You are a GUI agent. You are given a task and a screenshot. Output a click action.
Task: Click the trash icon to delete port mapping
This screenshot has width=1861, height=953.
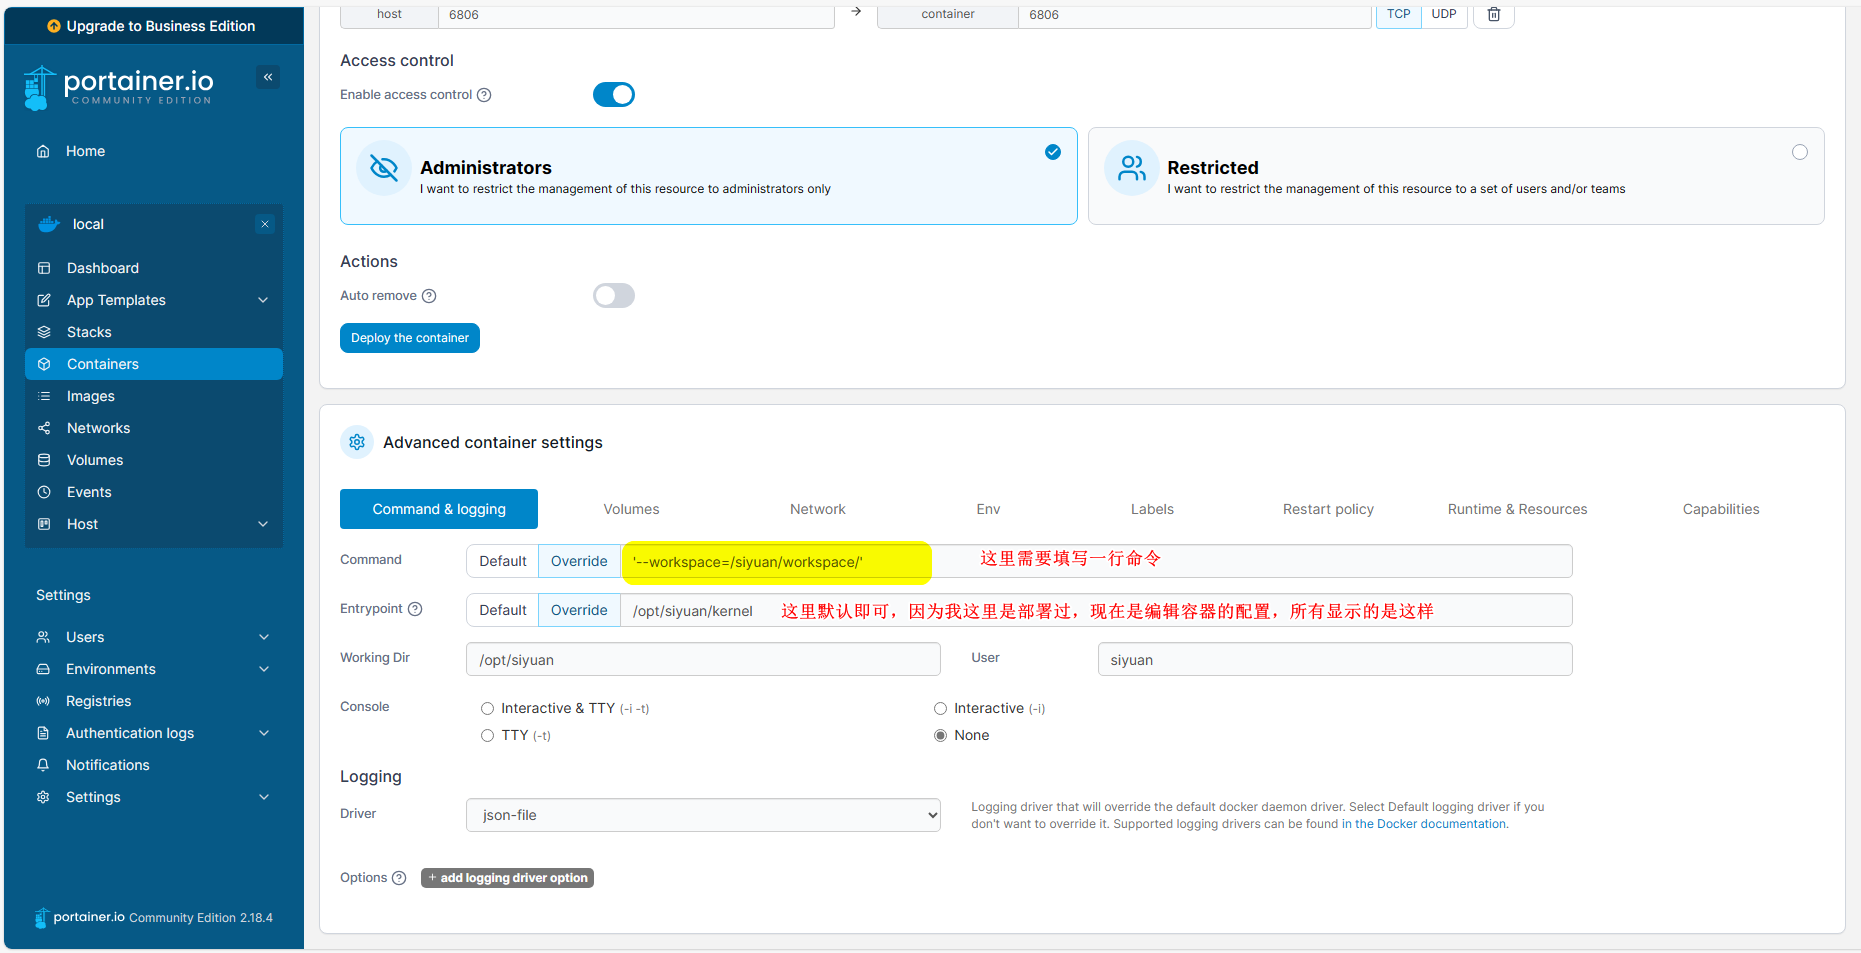coord(1493,15)
